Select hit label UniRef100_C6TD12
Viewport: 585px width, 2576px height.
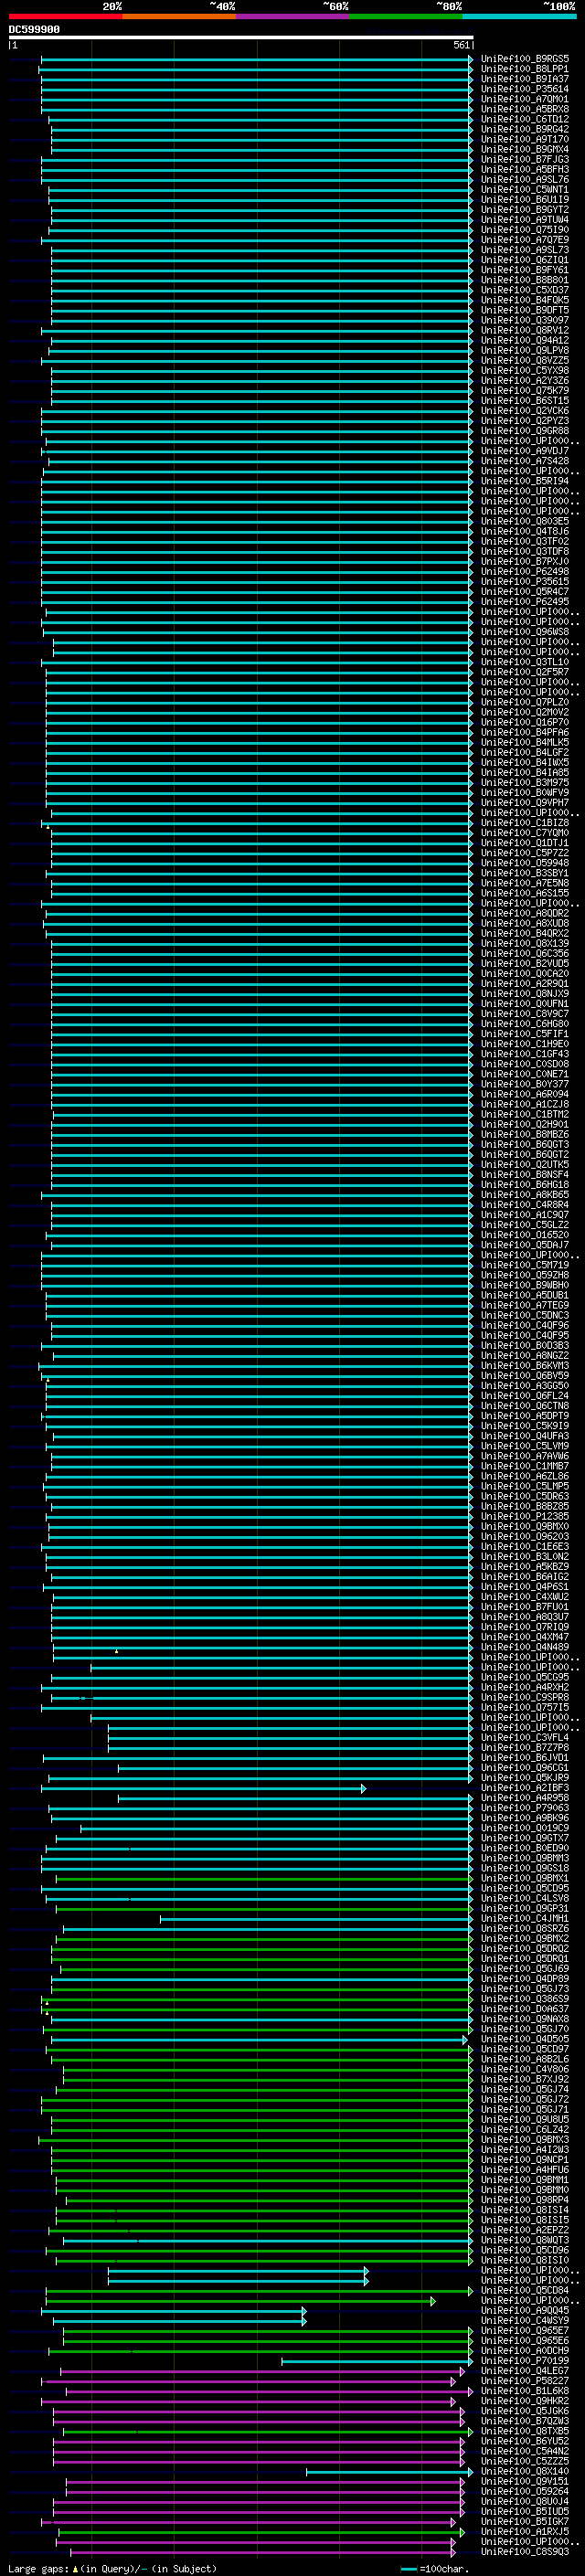tap(524, 119)
